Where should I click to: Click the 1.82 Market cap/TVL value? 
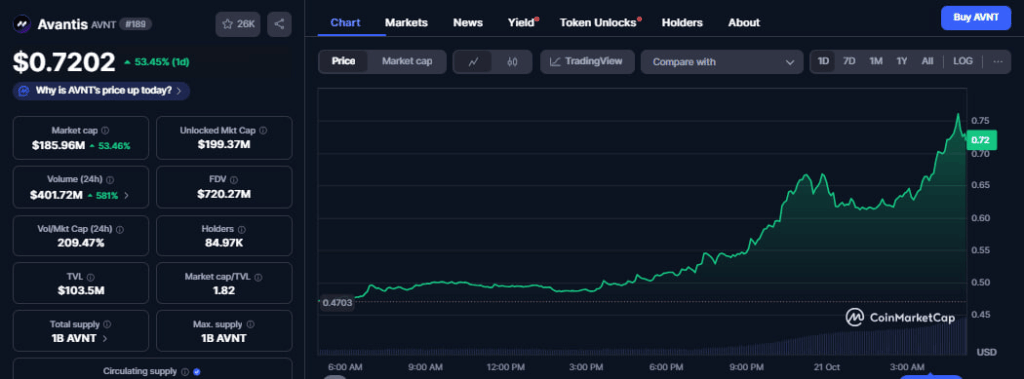coord(224,291)
